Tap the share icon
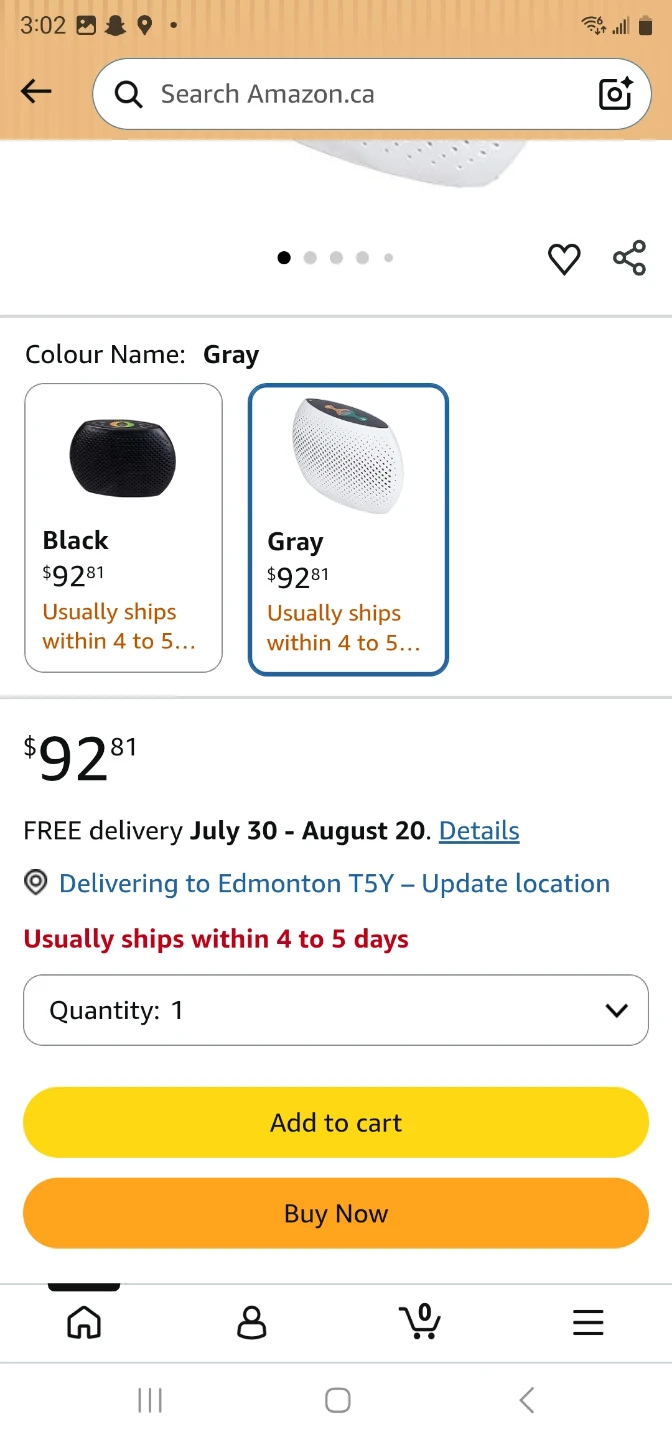The image size is (672, 1440). point(629,258)
